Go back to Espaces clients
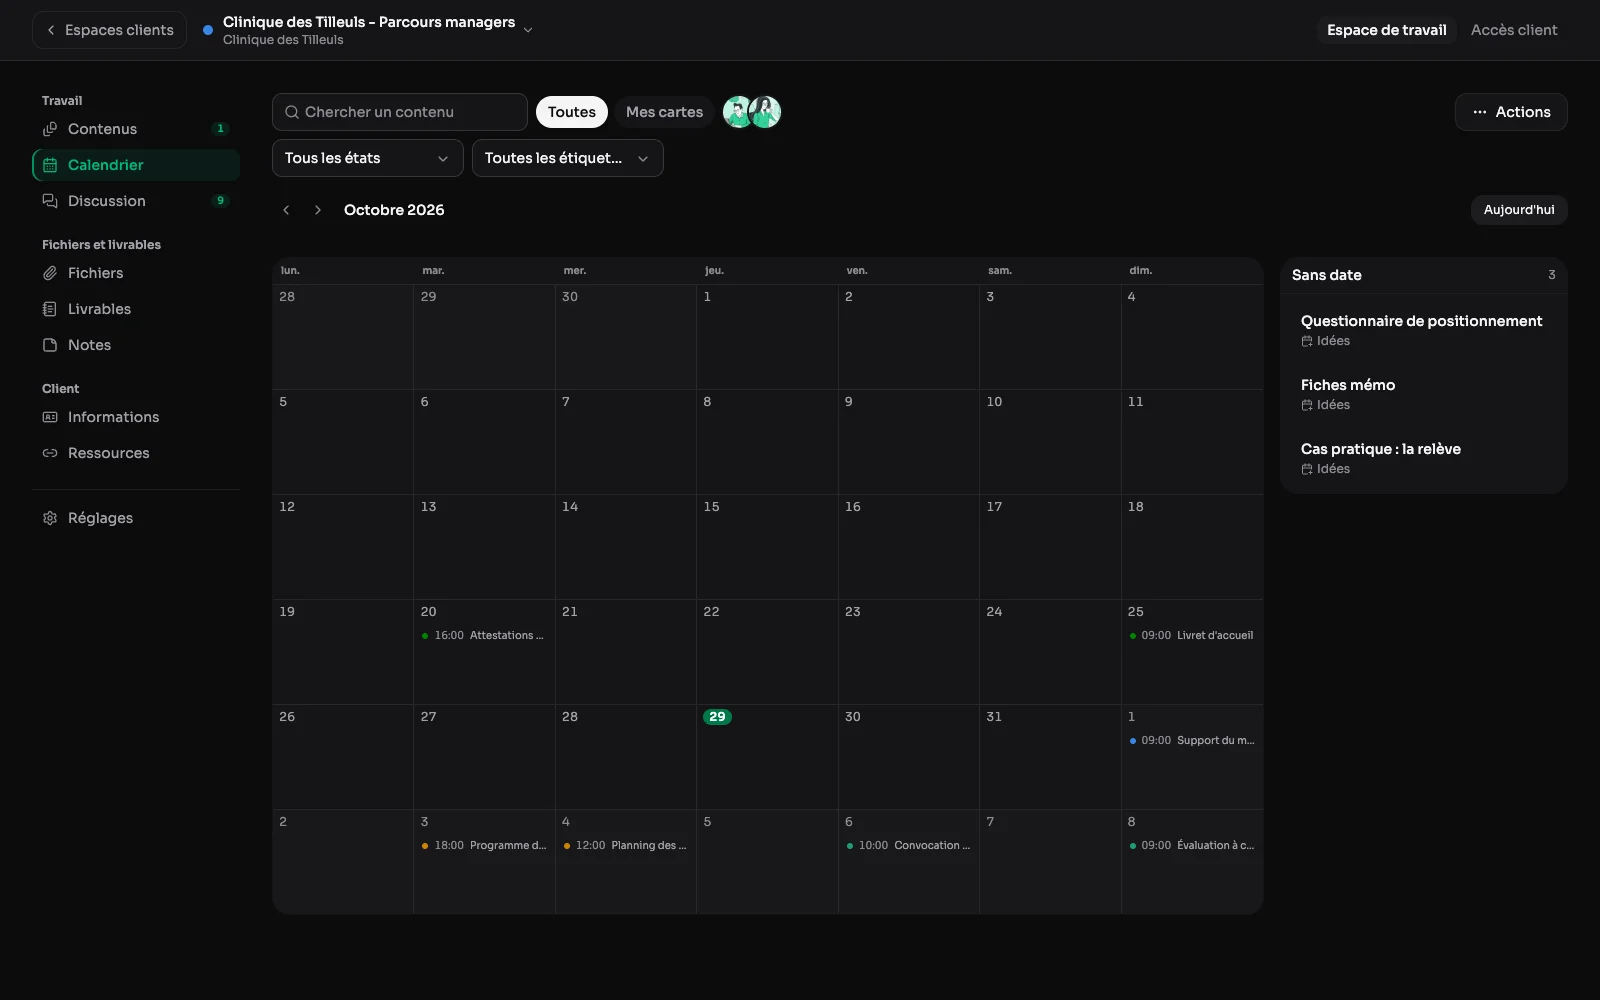 tap(110, 30)
